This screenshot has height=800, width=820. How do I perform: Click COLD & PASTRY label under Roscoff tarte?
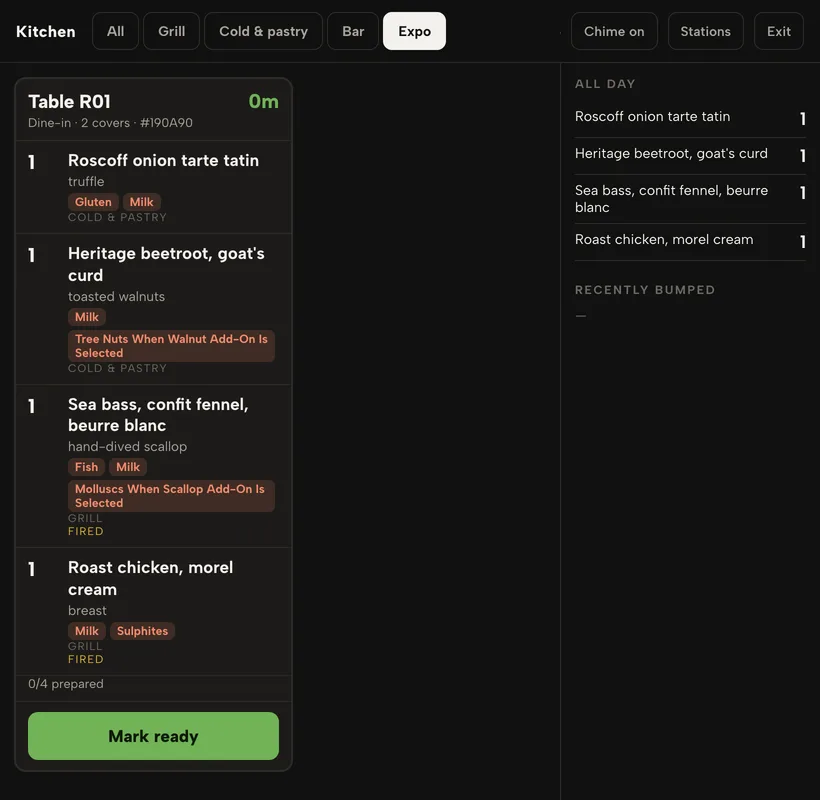coord(117,218)
